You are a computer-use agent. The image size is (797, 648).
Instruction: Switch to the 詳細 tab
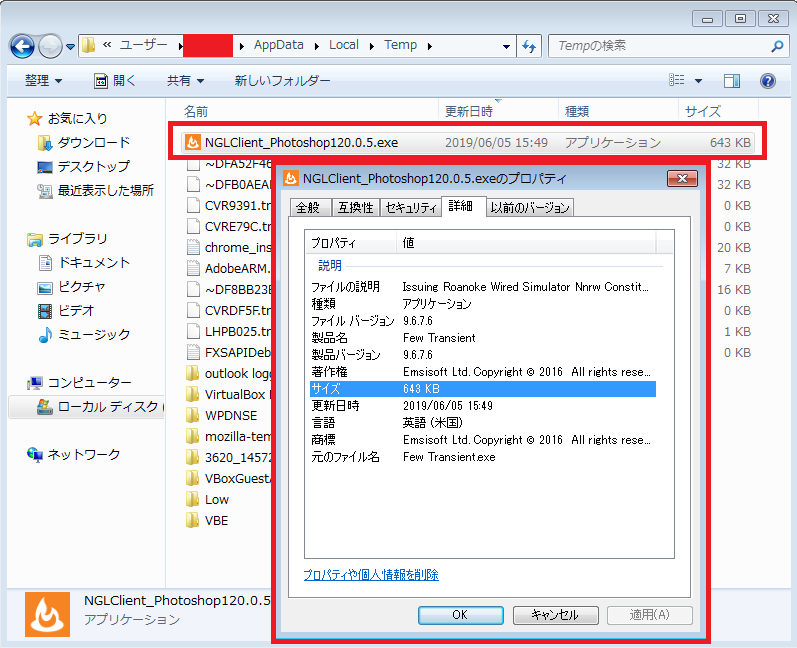(x=463, y=206)
